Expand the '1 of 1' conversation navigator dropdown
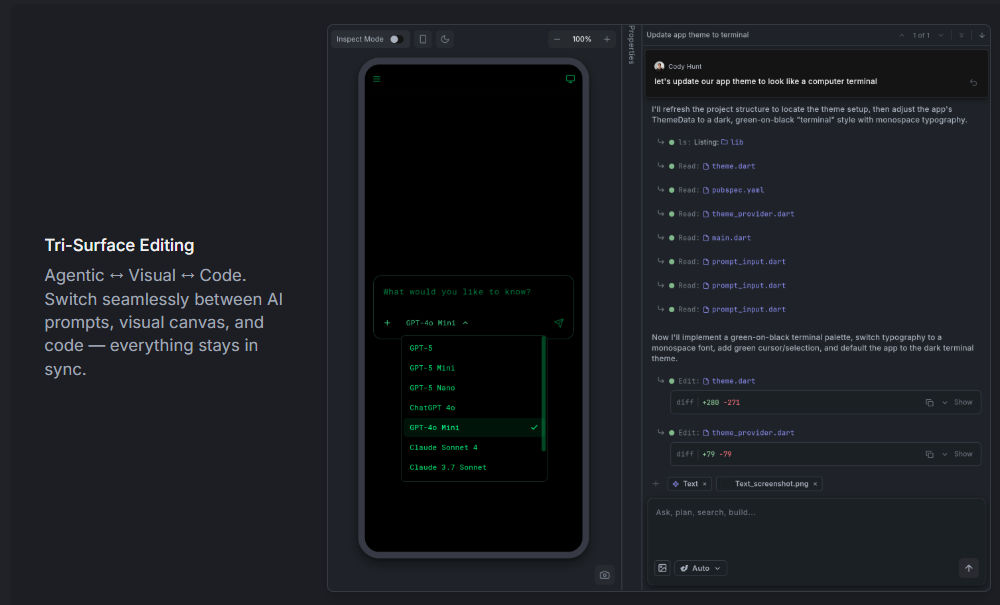 coord(940,34)
